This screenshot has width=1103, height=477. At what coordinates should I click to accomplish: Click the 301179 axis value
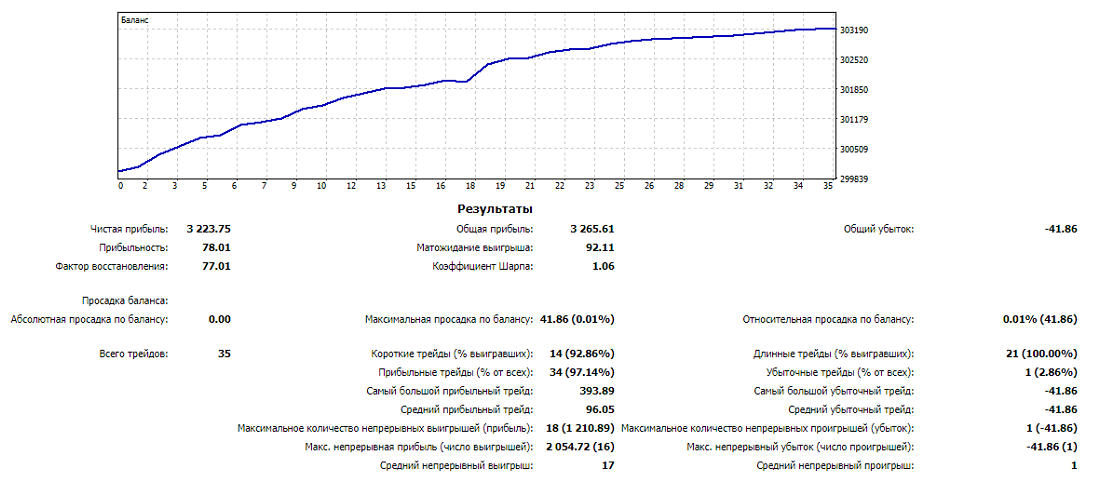(x=855, y=120)
